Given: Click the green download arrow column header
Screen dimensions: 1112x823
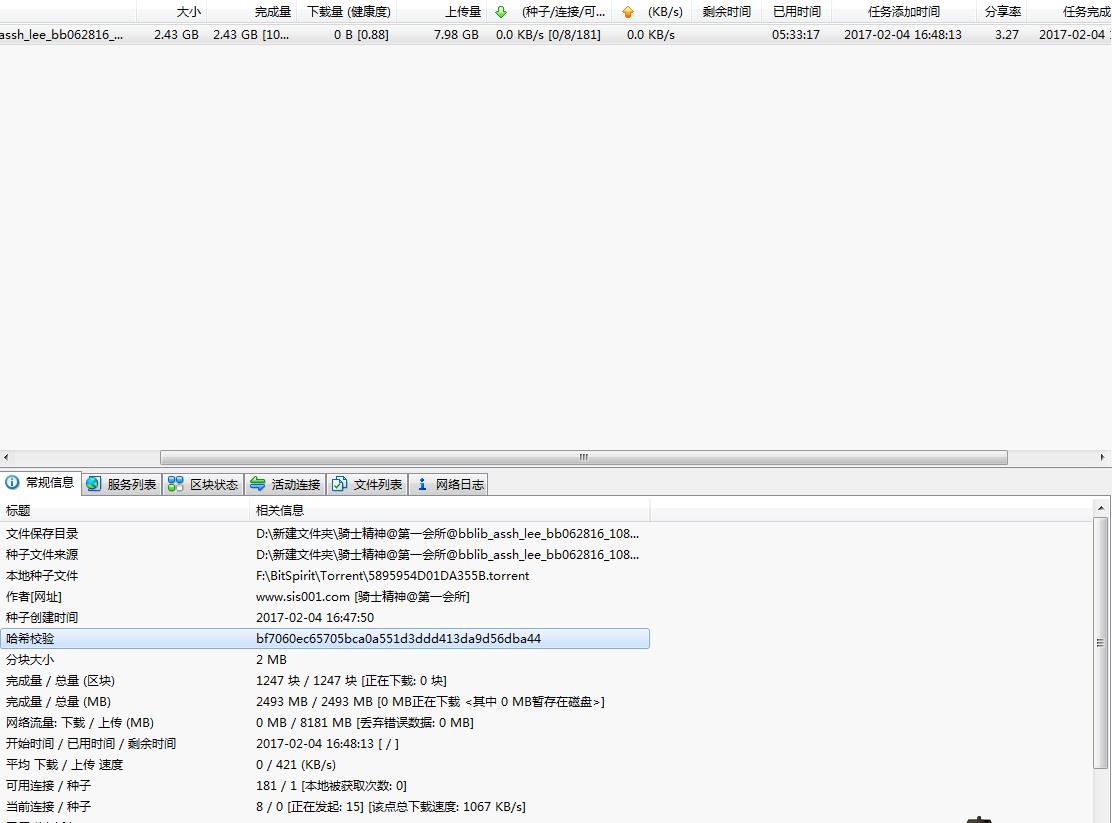Looking at the screenshot, I should (501, 12).
